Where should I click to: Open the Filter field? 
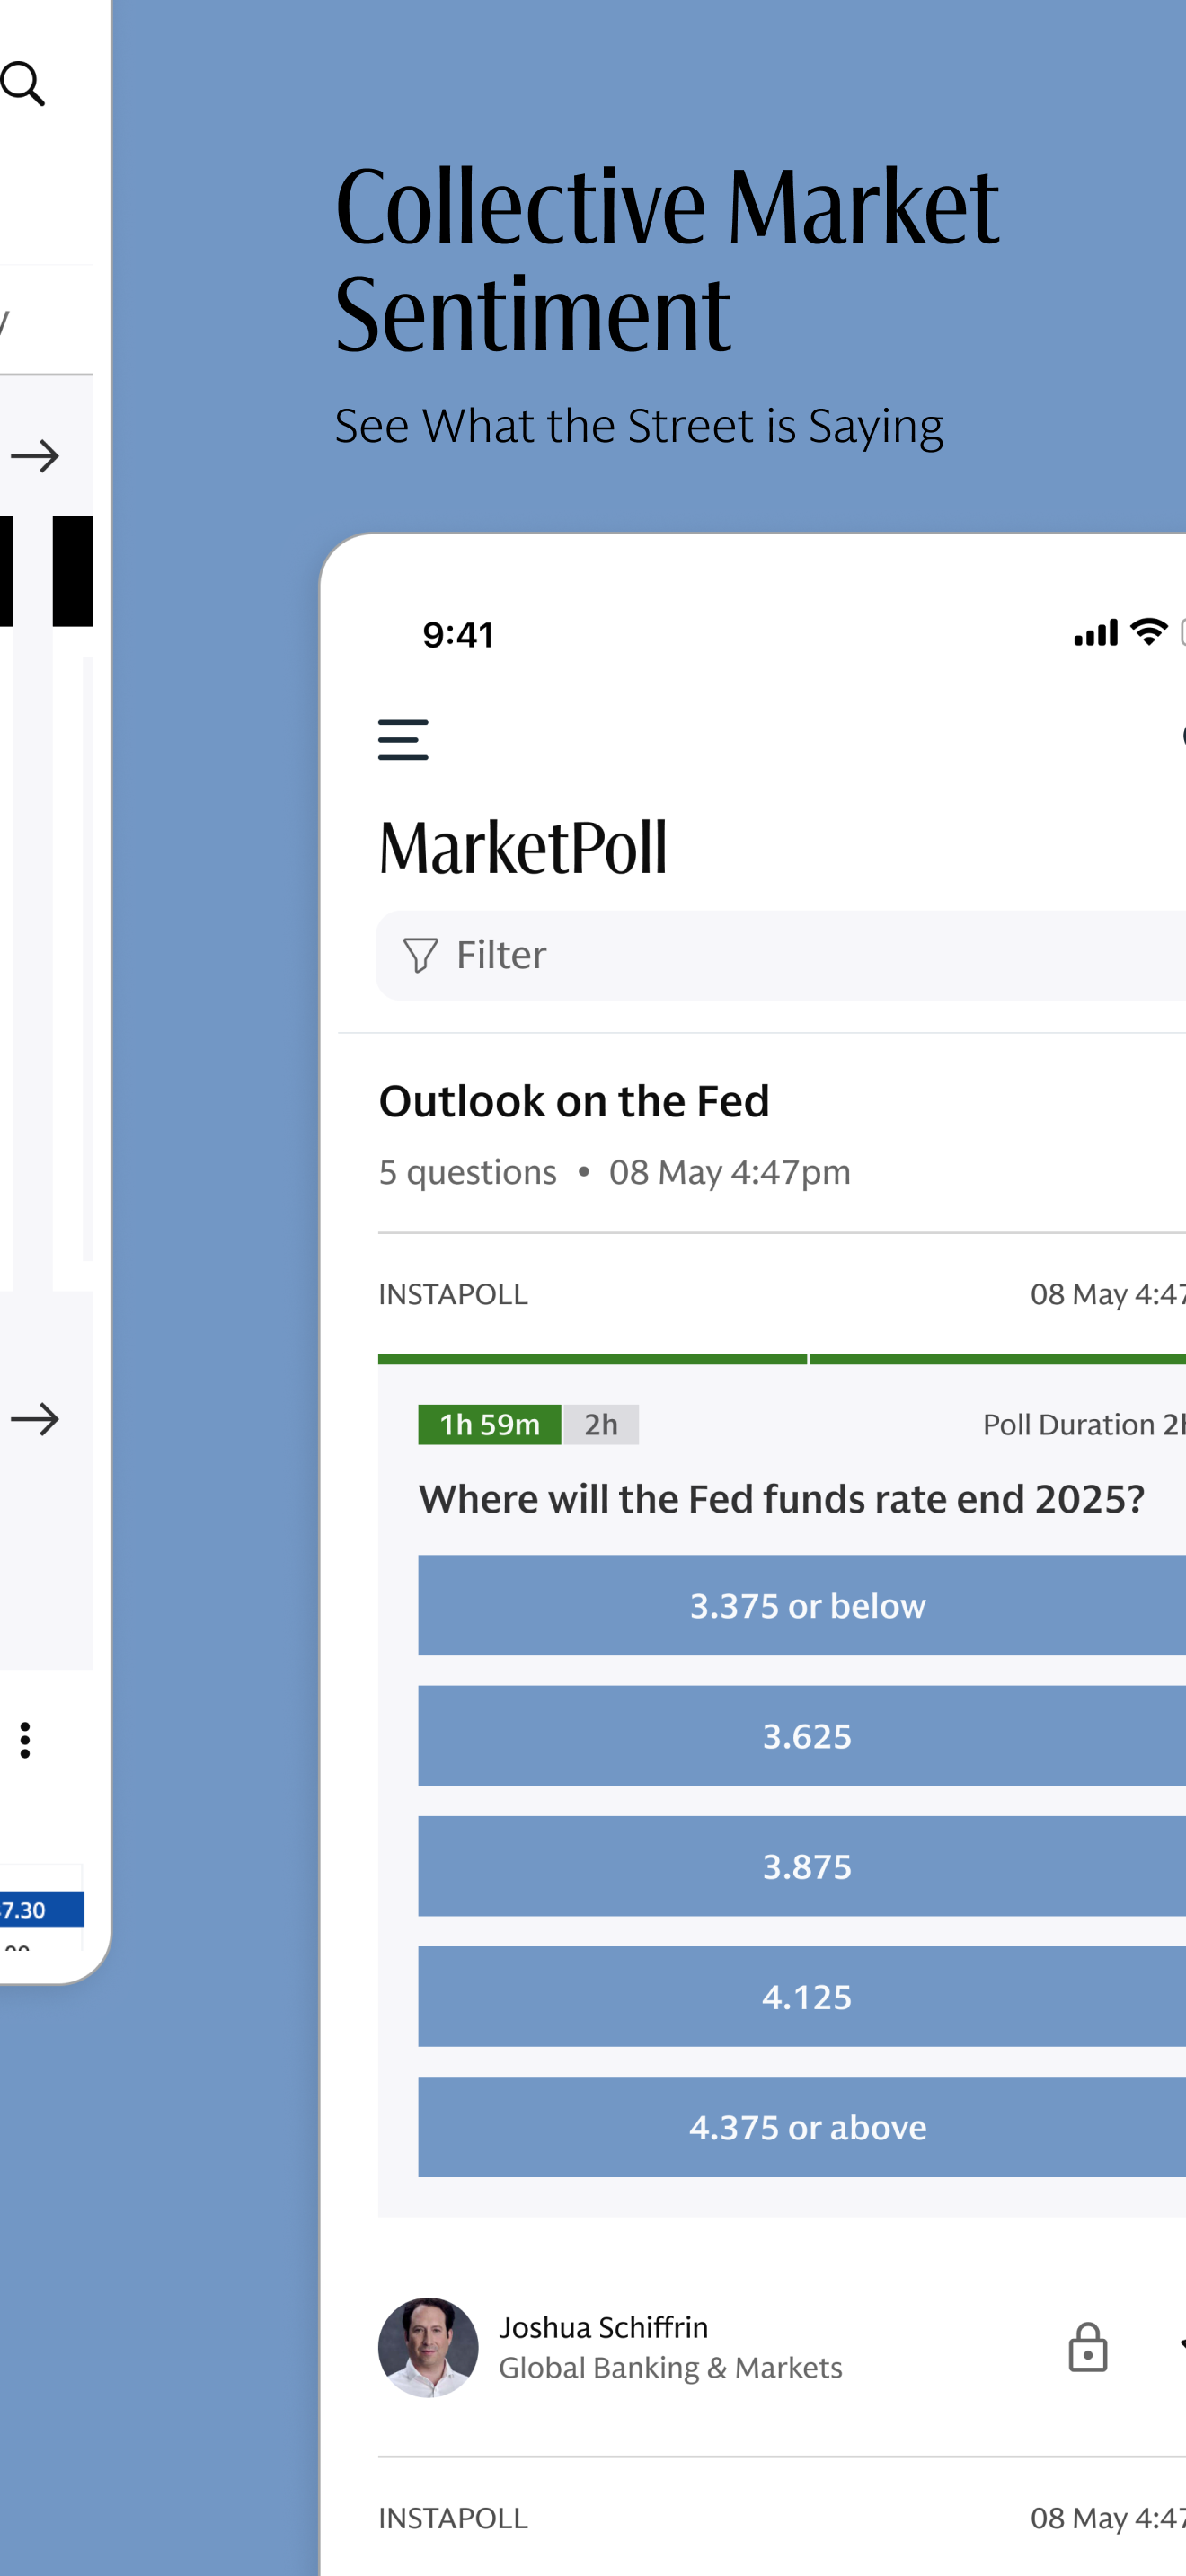pos(781,955)
